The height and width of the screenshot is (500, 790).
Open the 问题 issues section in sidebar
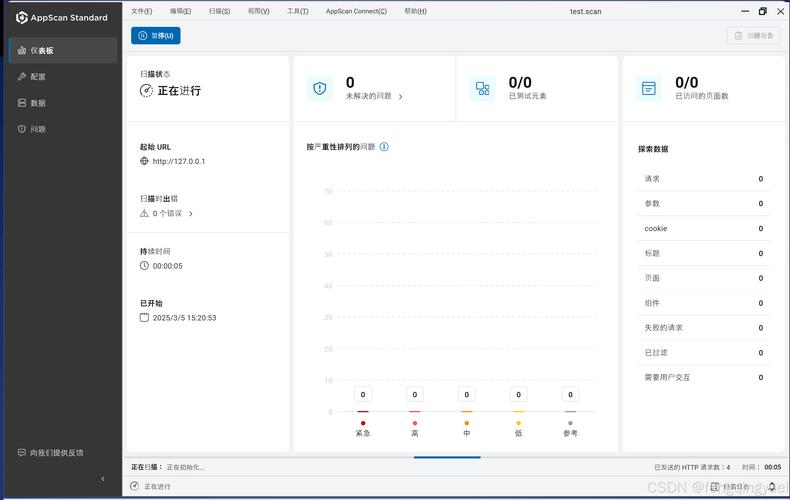coord(63,129)
